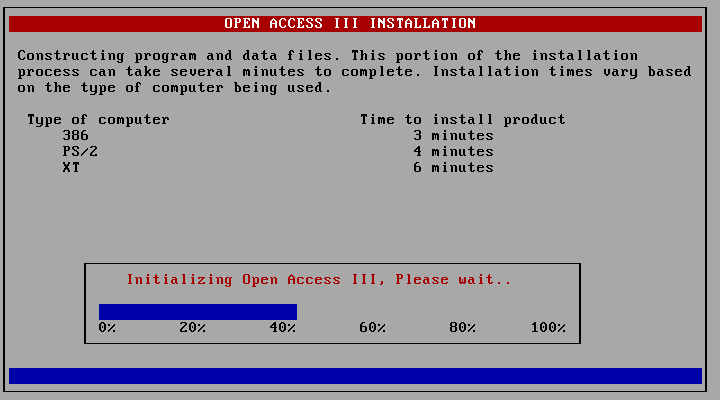The image size is (720, 400).
Task: Click the 'Time to install product' heading
Action: tap(462, 120)
